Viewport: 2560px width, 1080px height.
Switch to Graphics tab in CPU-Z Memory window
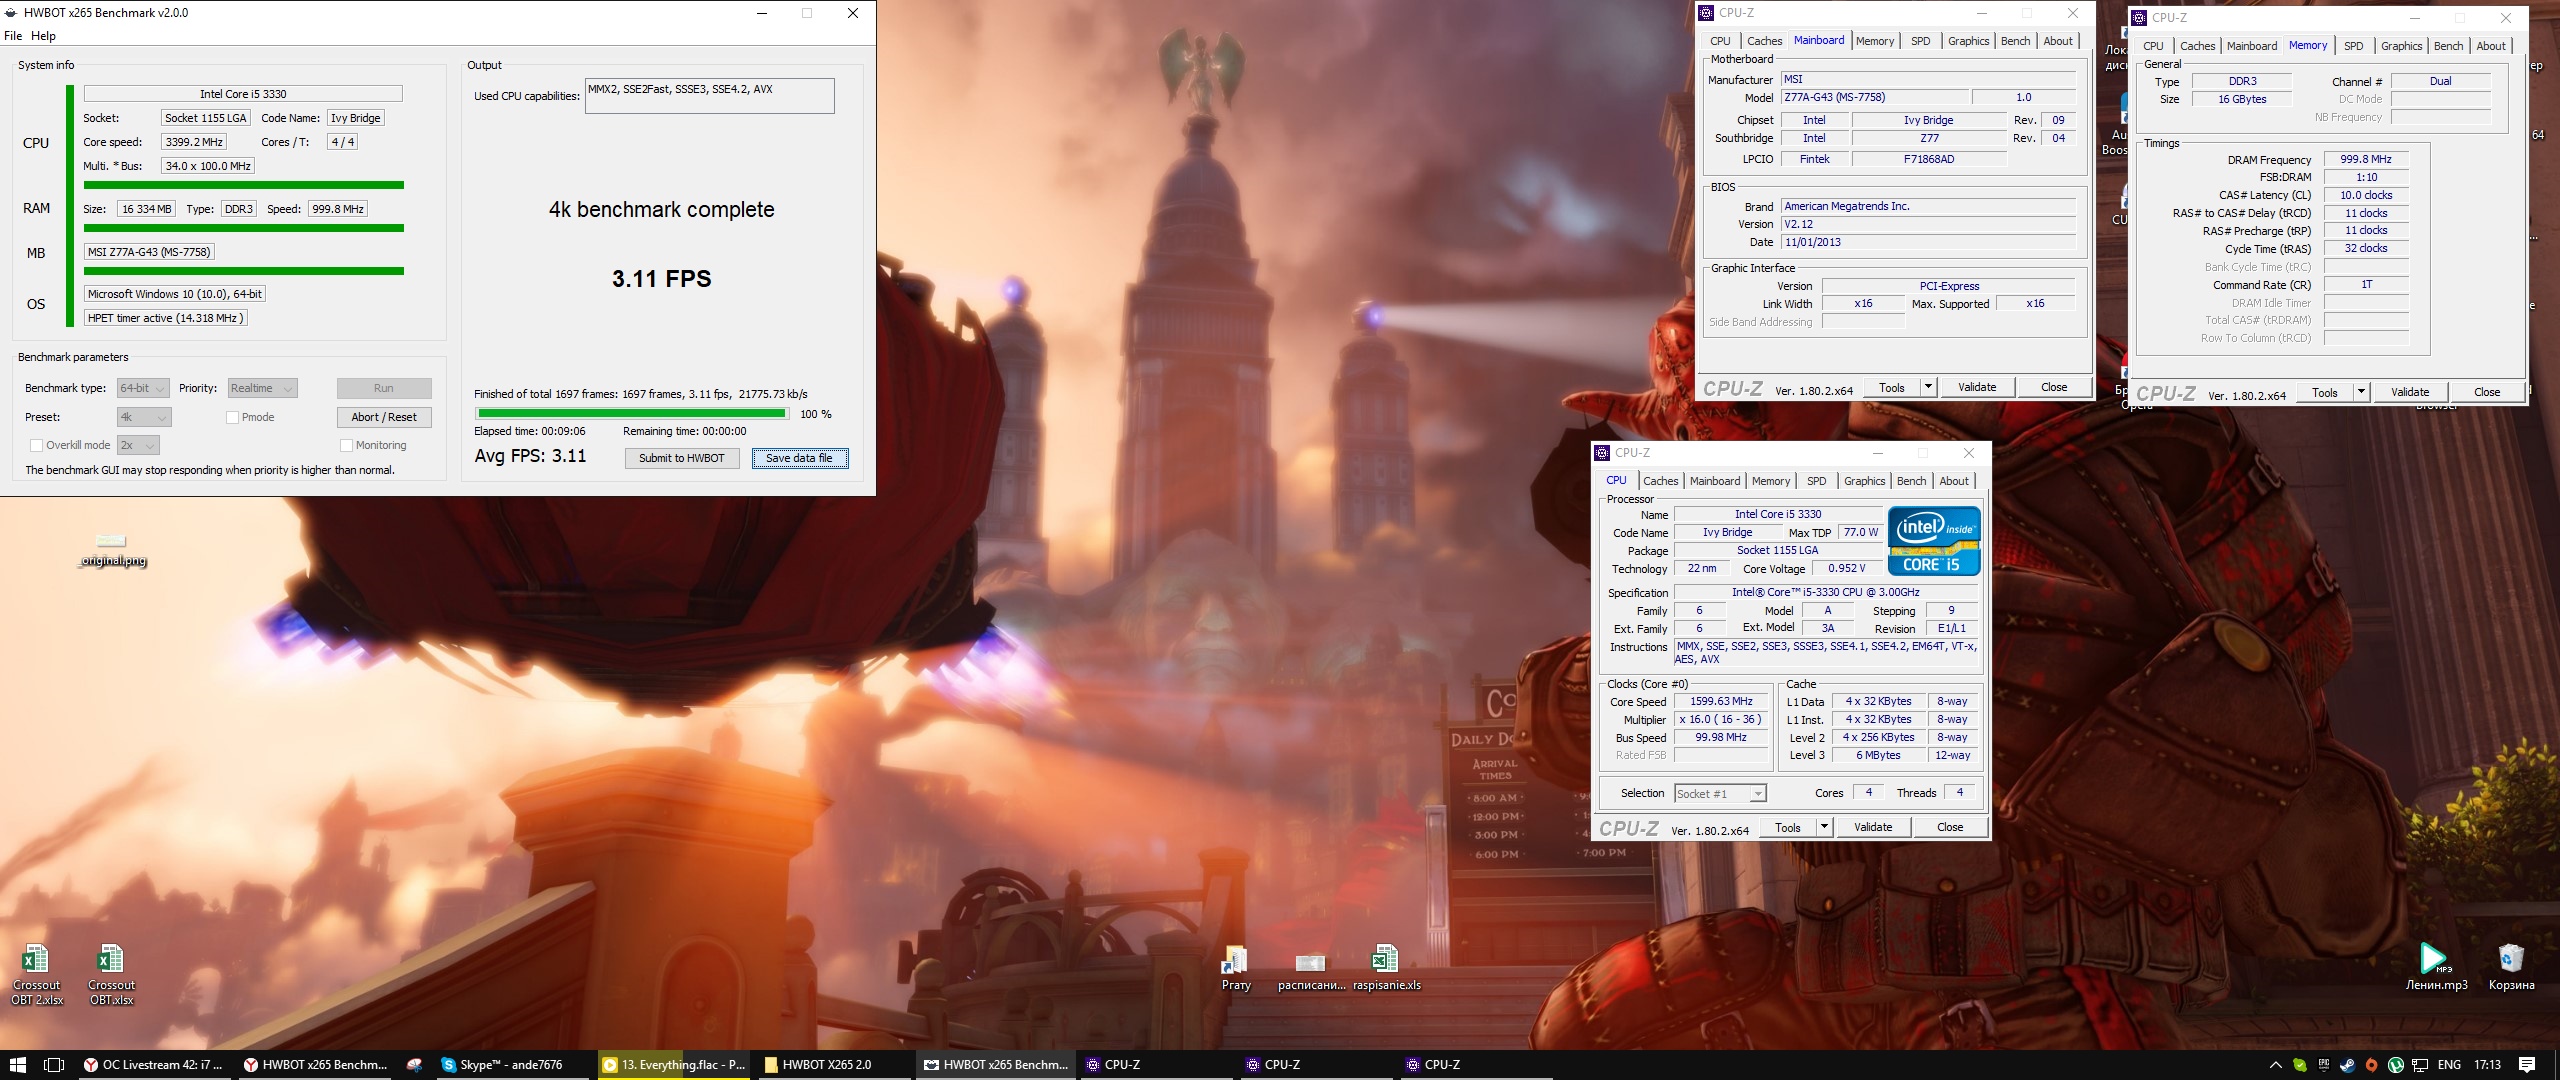coord(2401,46)
